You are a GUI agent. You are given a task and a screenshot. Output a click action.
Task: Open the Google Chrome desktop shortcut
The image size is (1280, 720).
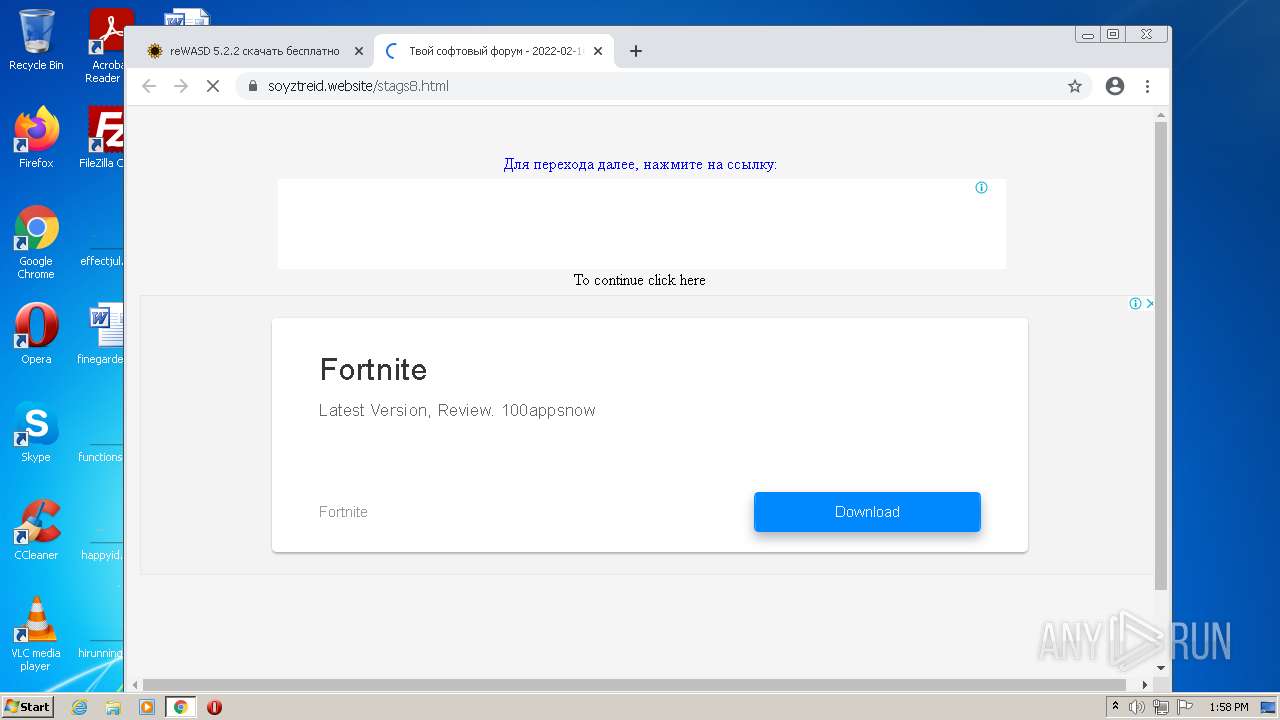coord(36,243)
